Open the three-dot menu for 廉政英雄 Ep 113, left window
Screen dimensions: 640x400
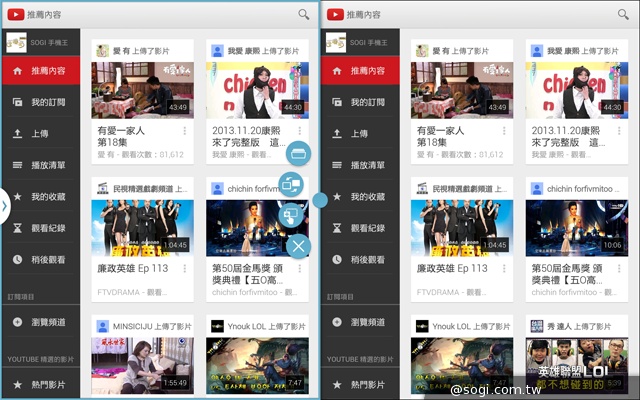(x=185, y=269)
